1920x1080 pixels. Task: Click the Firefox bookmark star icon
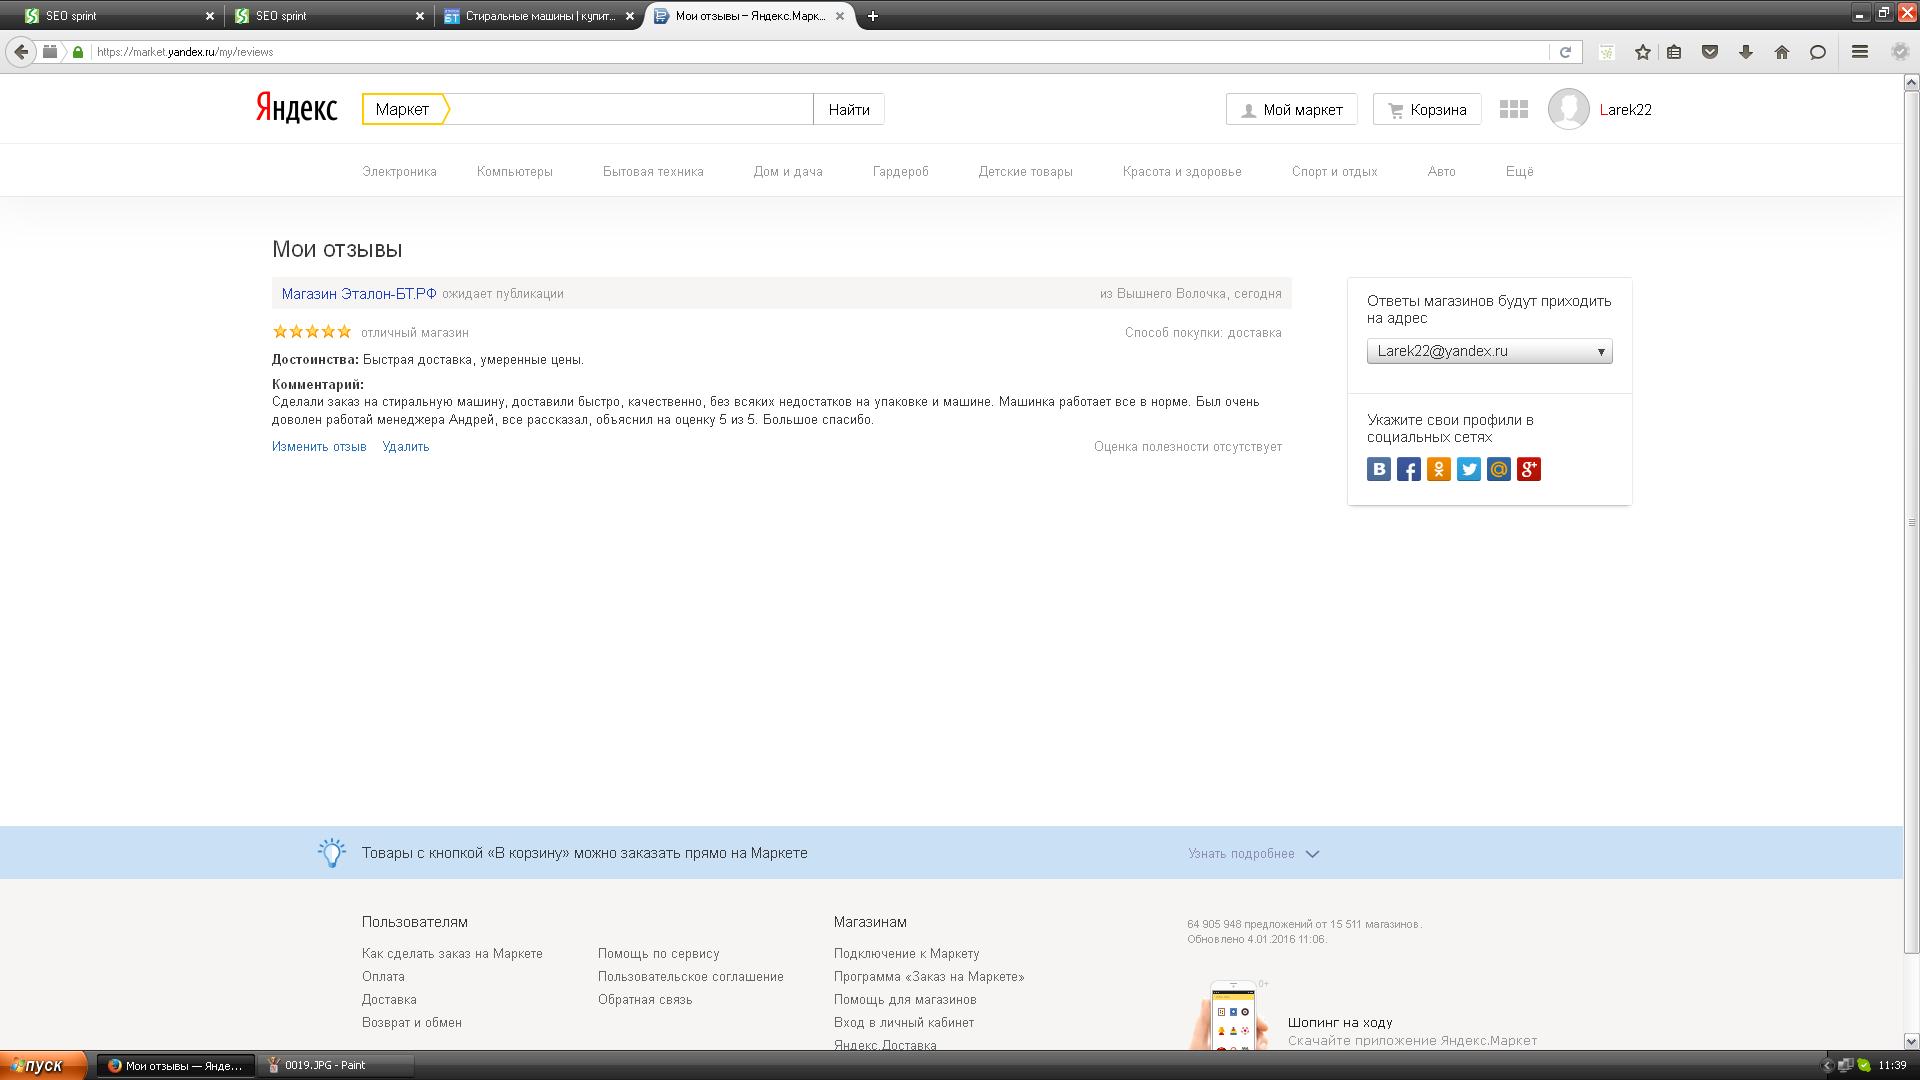1642,52
